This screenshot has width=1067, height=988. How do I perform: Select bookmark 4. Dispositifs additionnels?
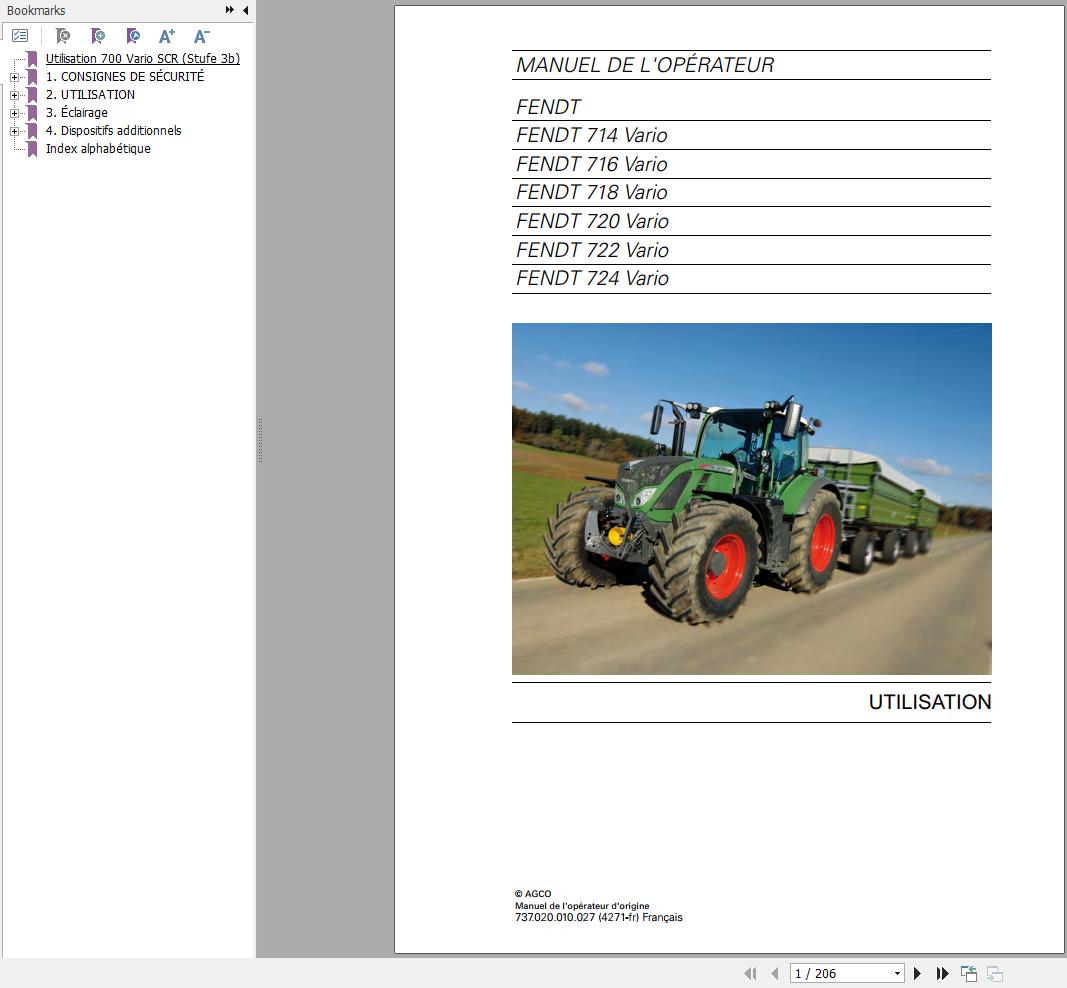113,130
